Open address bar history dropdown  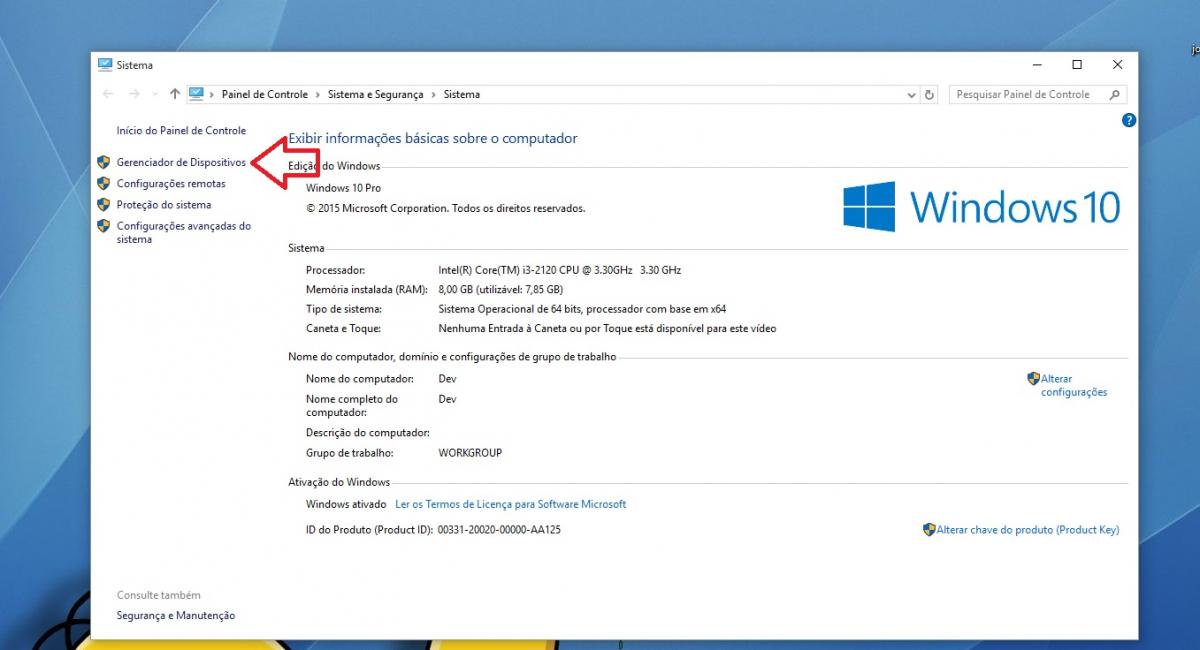coord(911,95)
